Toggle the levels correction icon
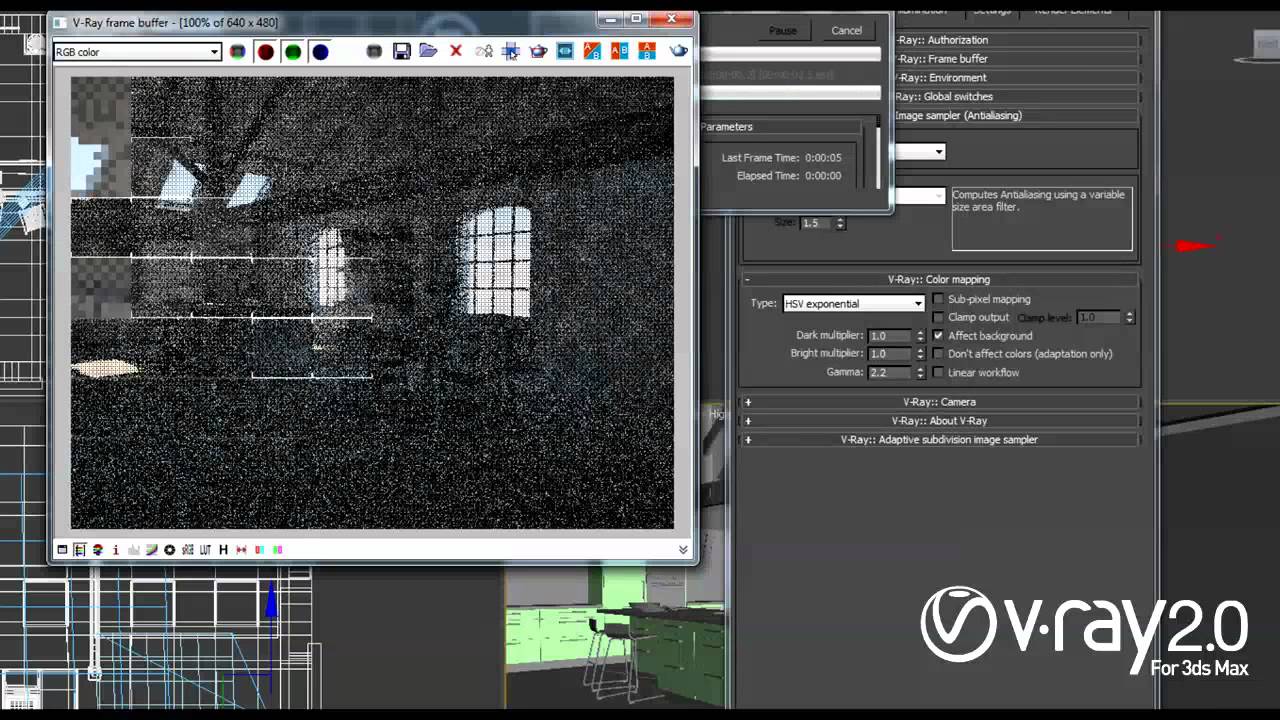Screen dimensions: 1280x720 134,550
